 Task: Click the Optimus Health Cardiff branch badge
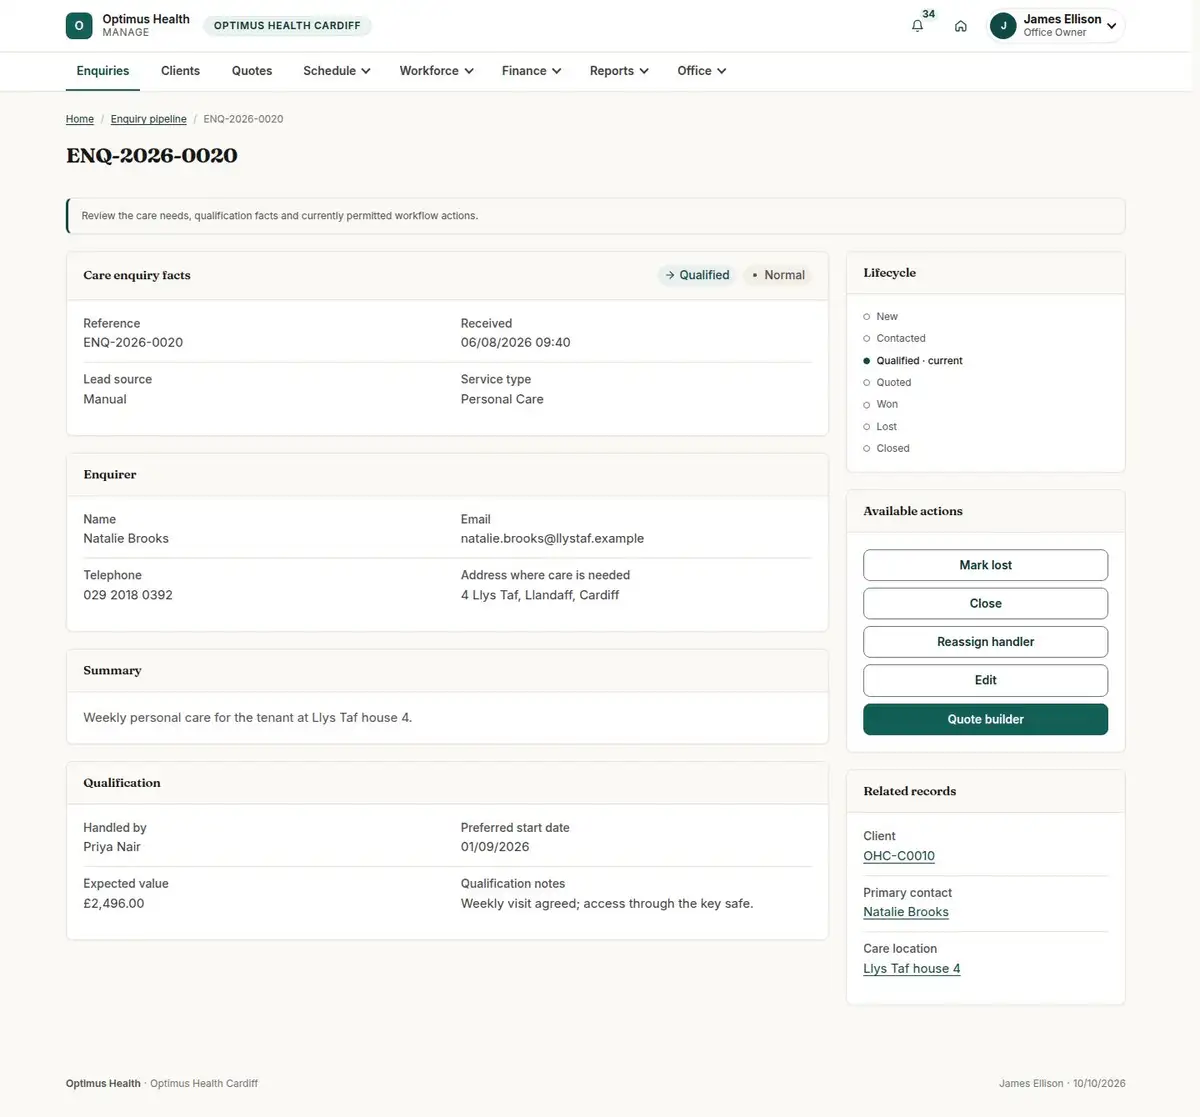click(x=287, y=26)
